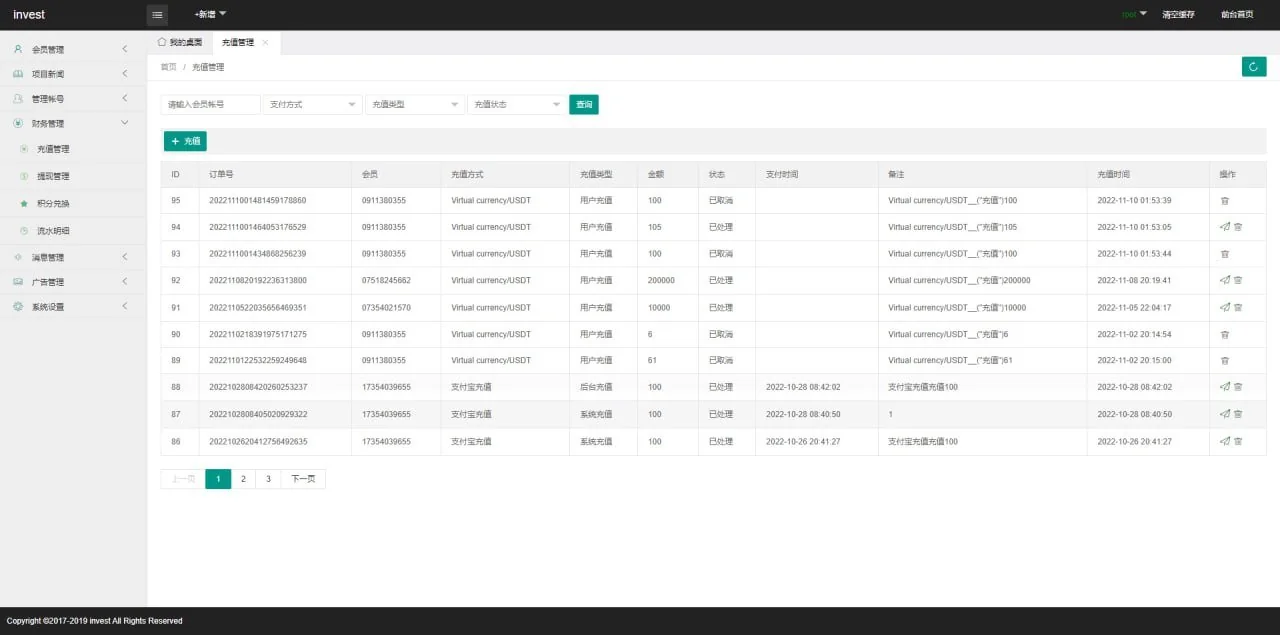Open the 充值类型 dropdown filter

[415, 105]
